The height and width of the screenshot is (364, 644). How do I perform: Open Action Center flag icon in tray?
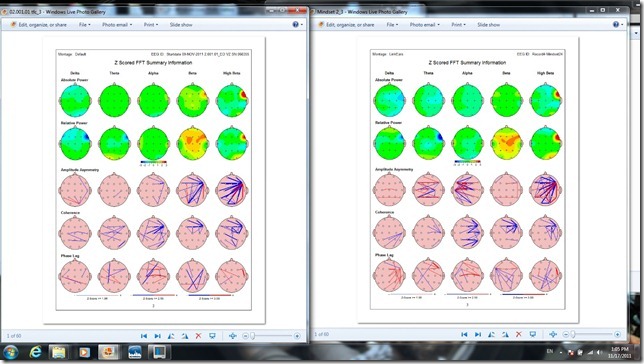pos(571,352)
